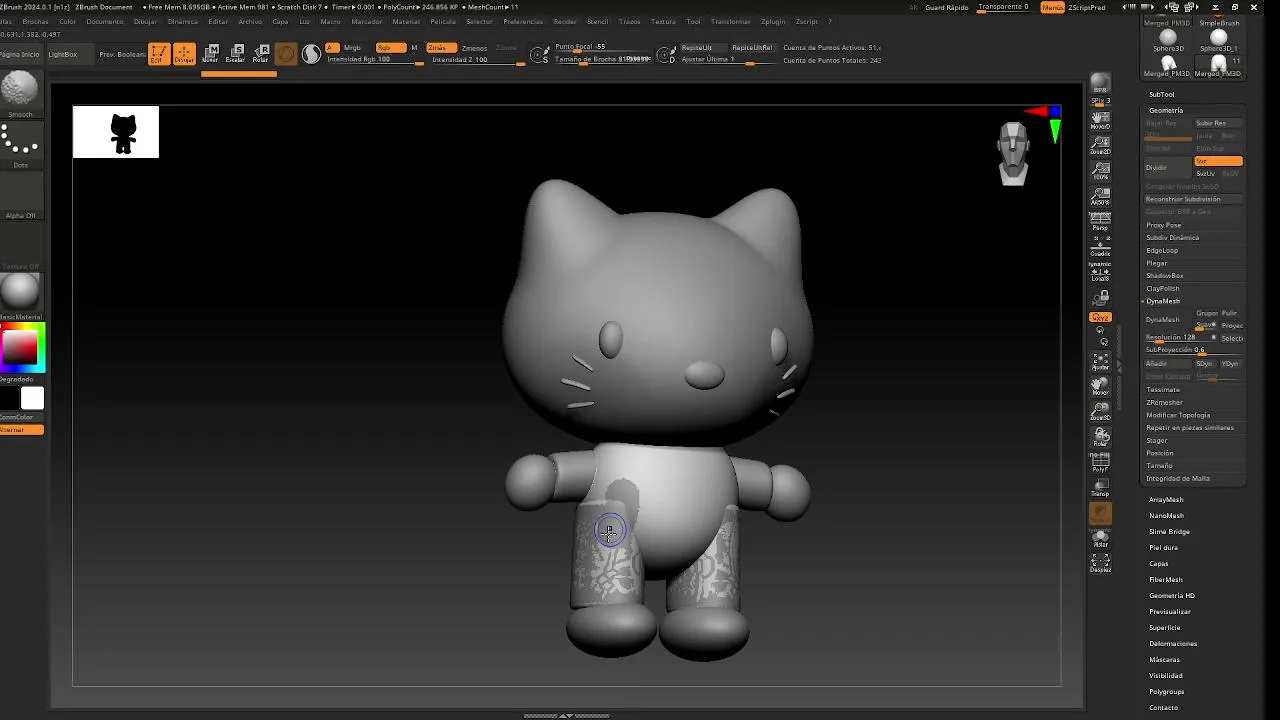Viewport: 1280px width, 720px height.
Task: Open the Documento menu
Action: 105,21
